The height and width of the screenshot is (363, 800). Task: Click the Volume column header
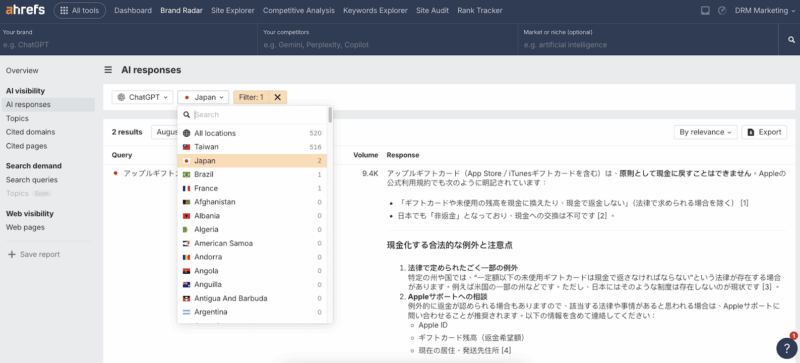pos(366,155)
